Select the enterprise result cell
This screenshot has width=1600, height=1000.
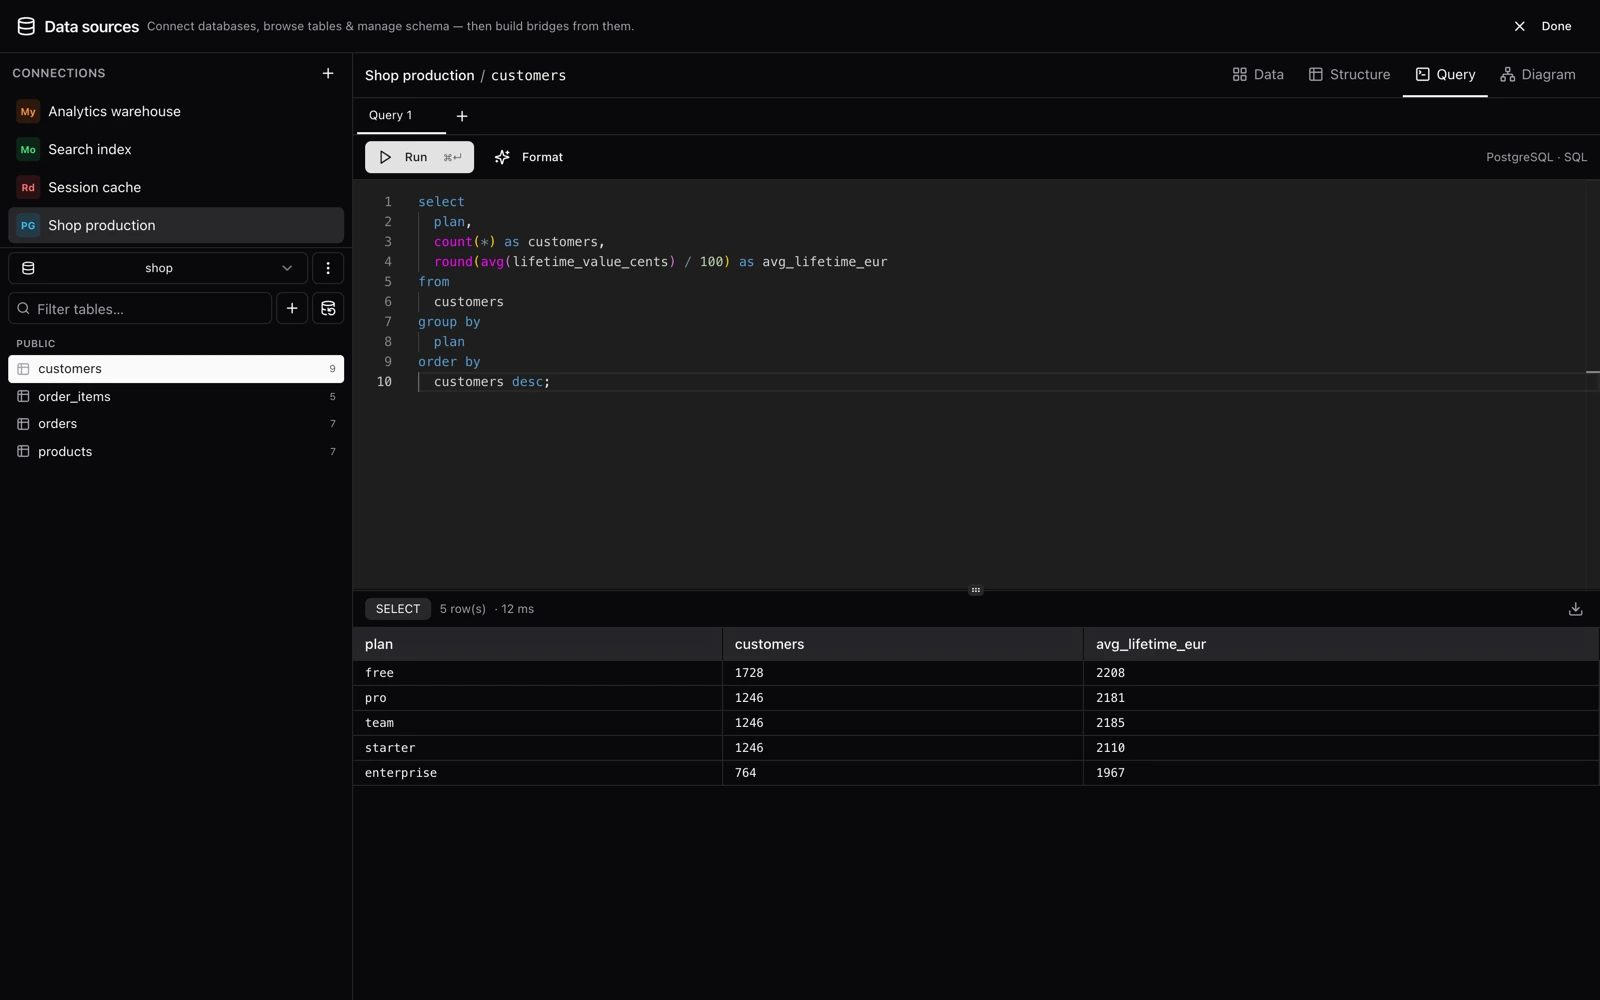(538, 773)
